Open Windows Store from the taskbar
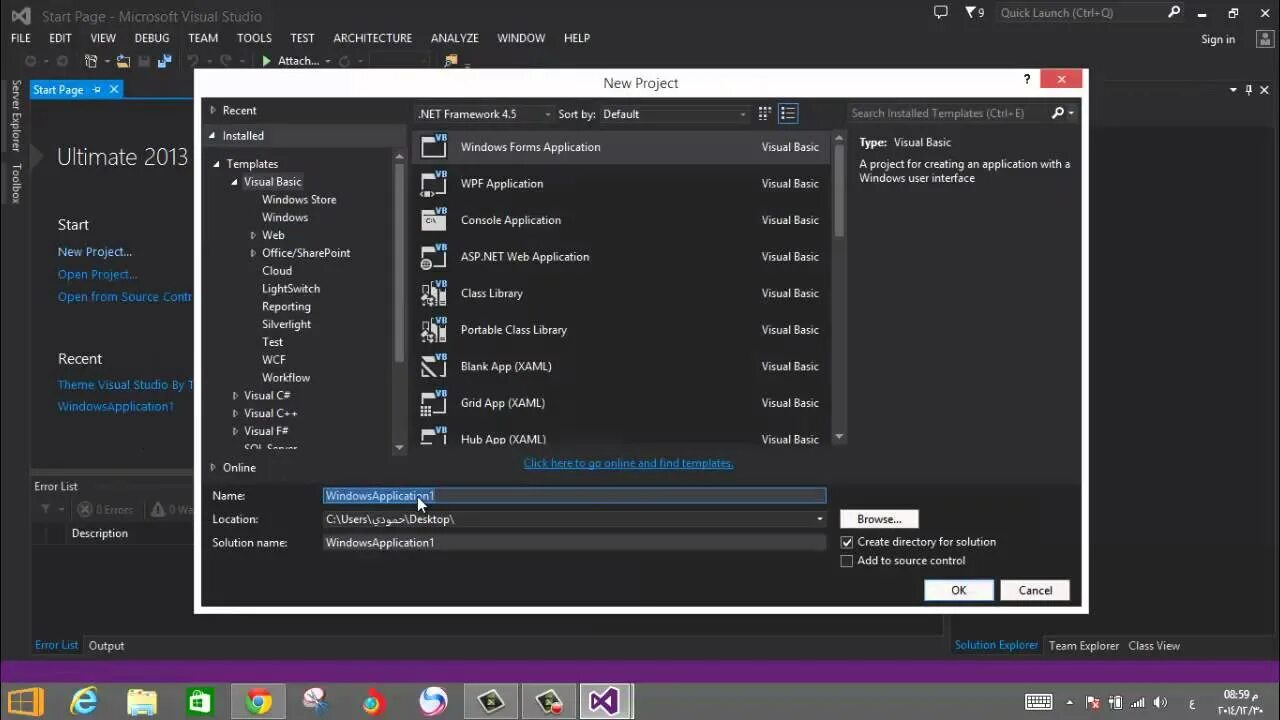Image resolution: width=1280 pixels, height=720 pixels. pos(200,702)
